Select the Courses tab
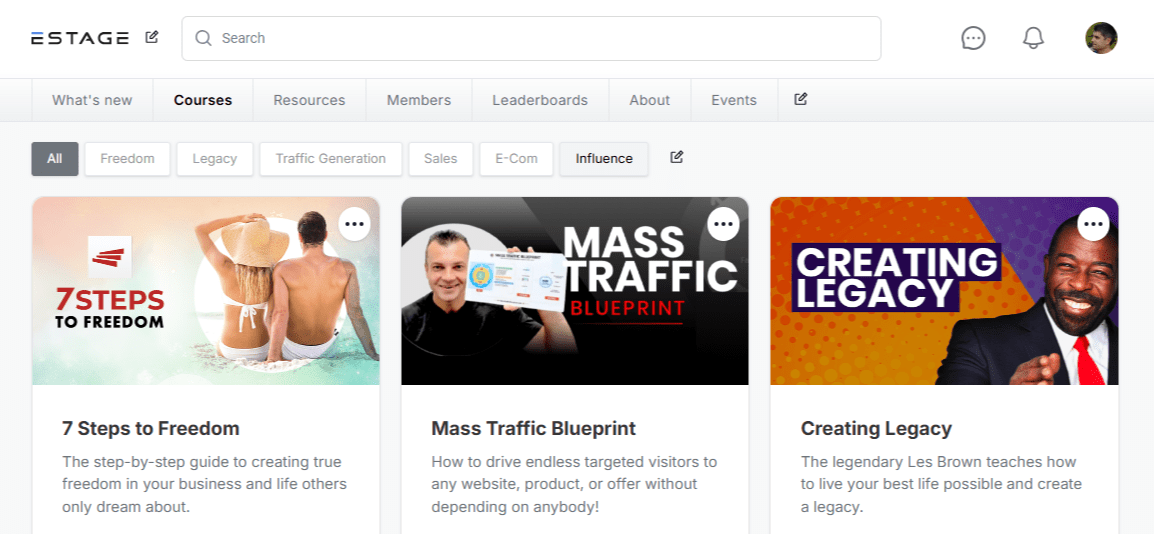1155x534 pixels. 203,100
